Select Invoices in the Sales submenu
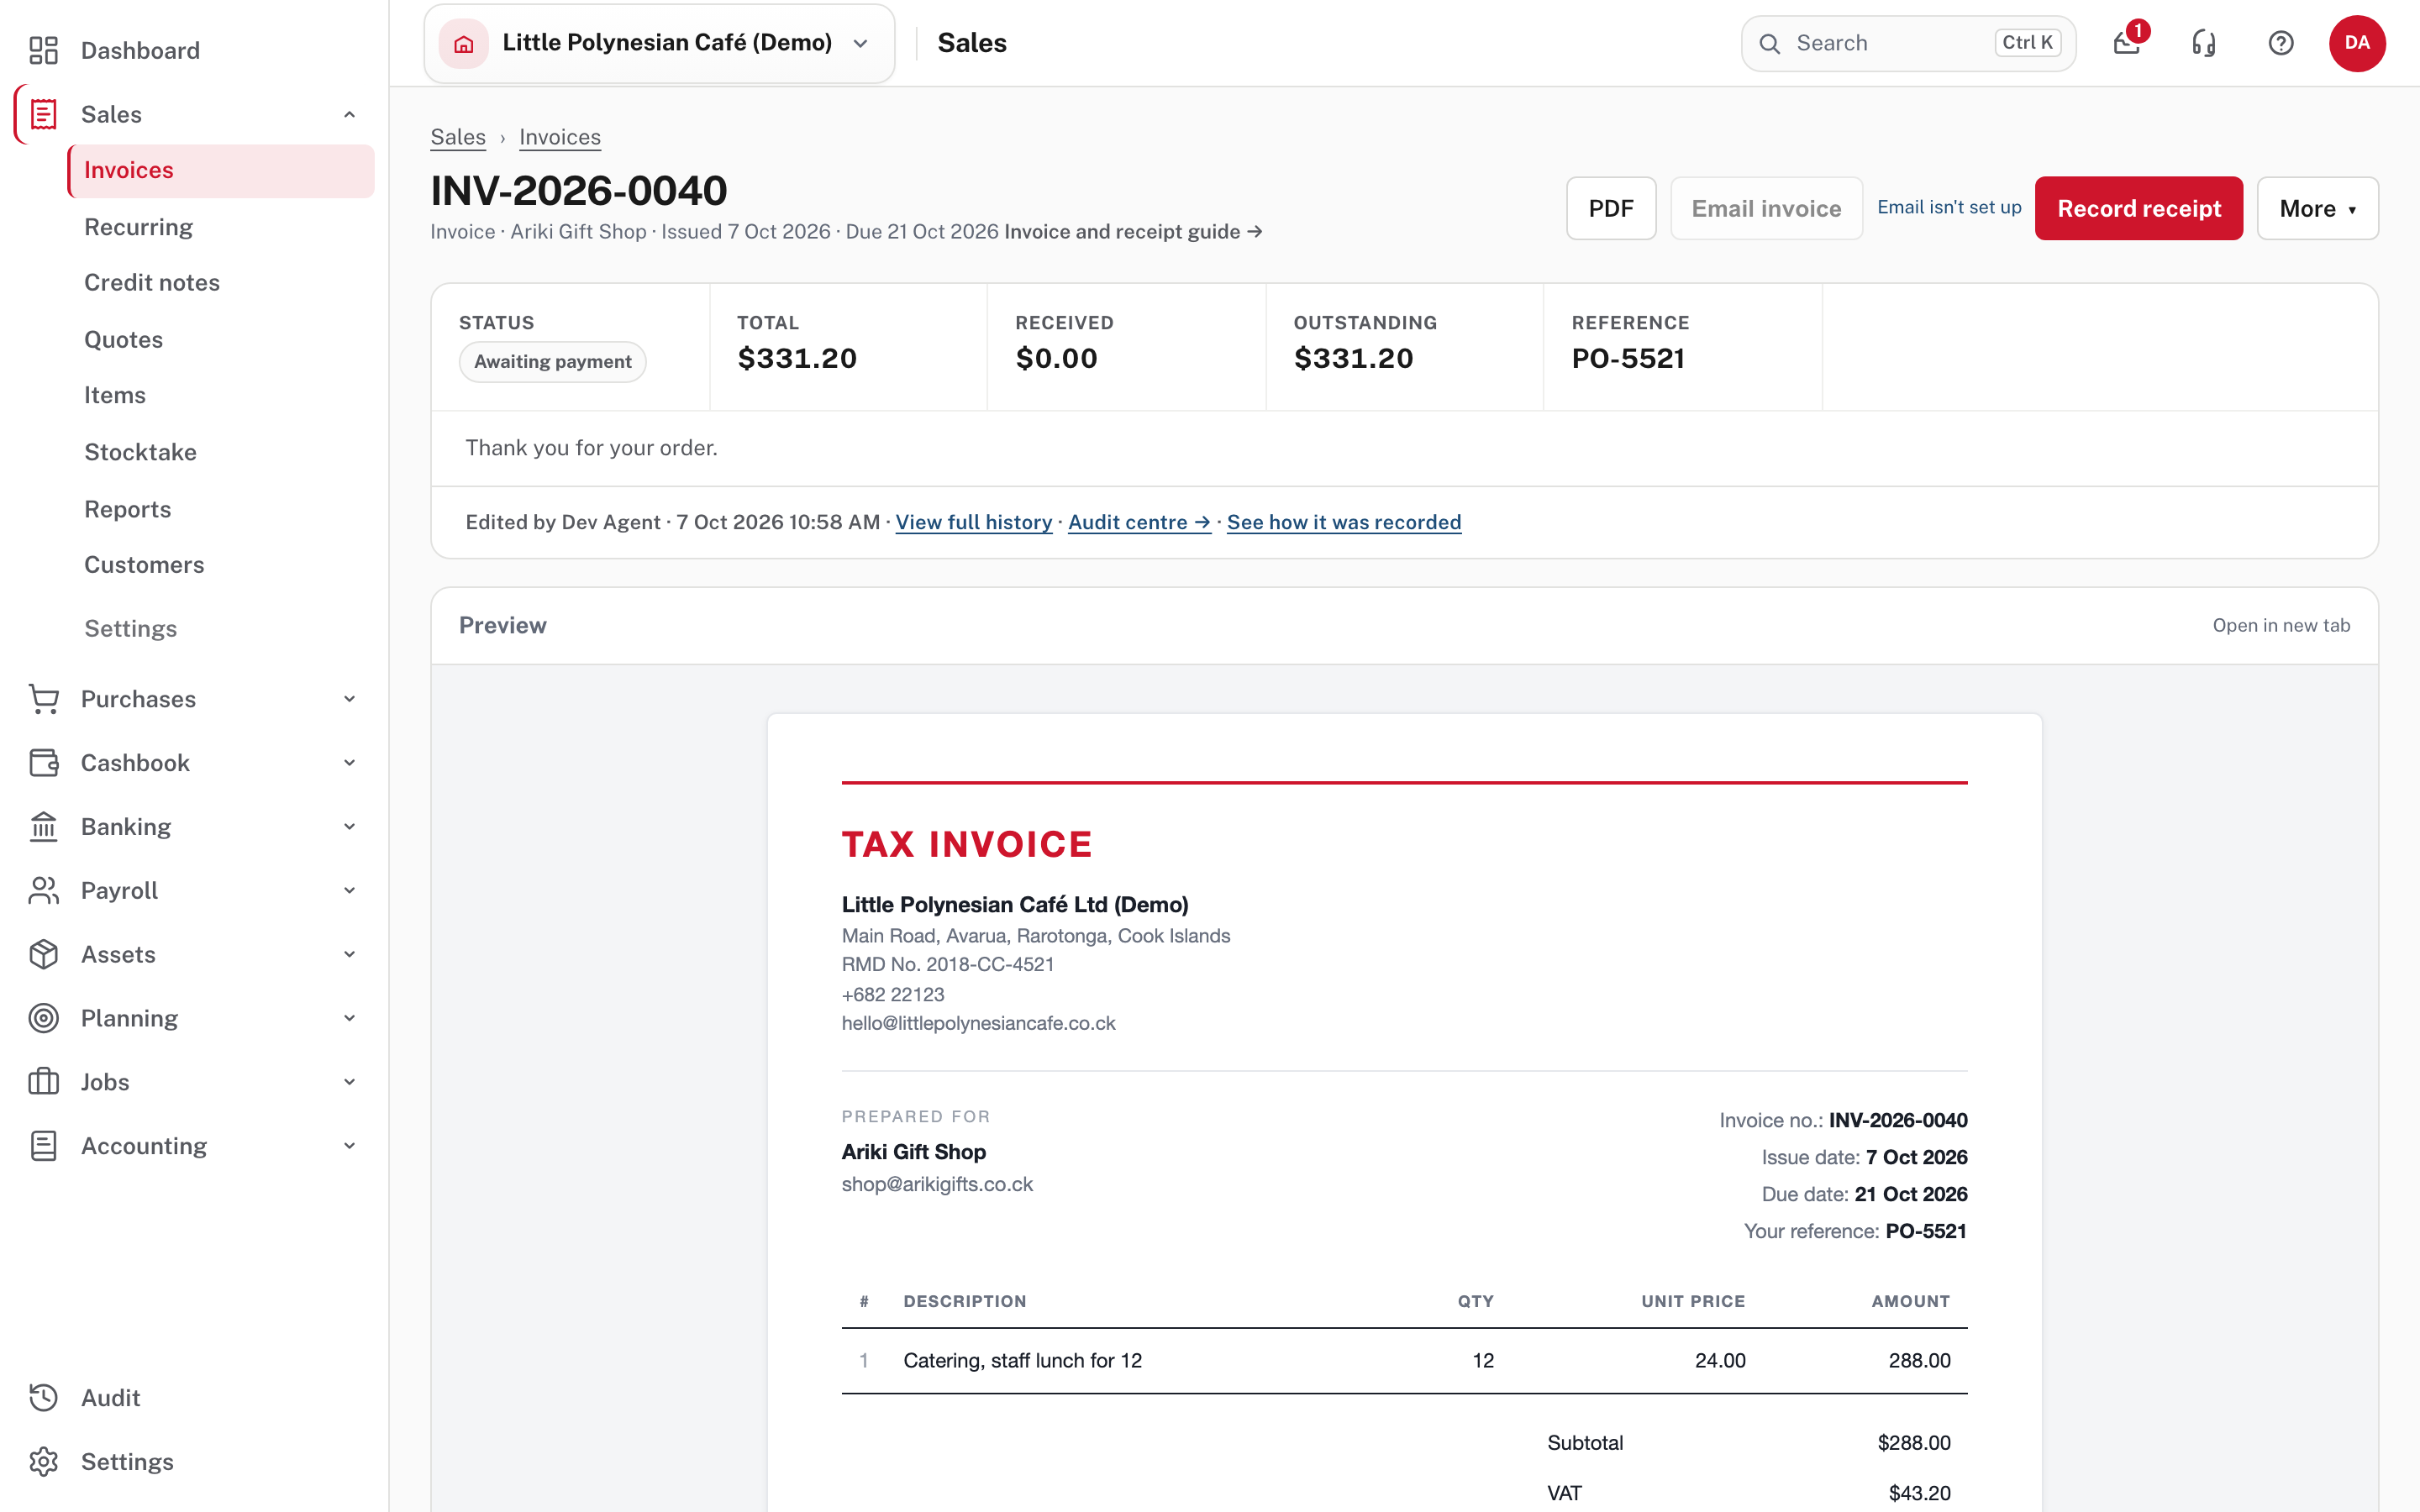2420x1512 pixels. point(221,171)
